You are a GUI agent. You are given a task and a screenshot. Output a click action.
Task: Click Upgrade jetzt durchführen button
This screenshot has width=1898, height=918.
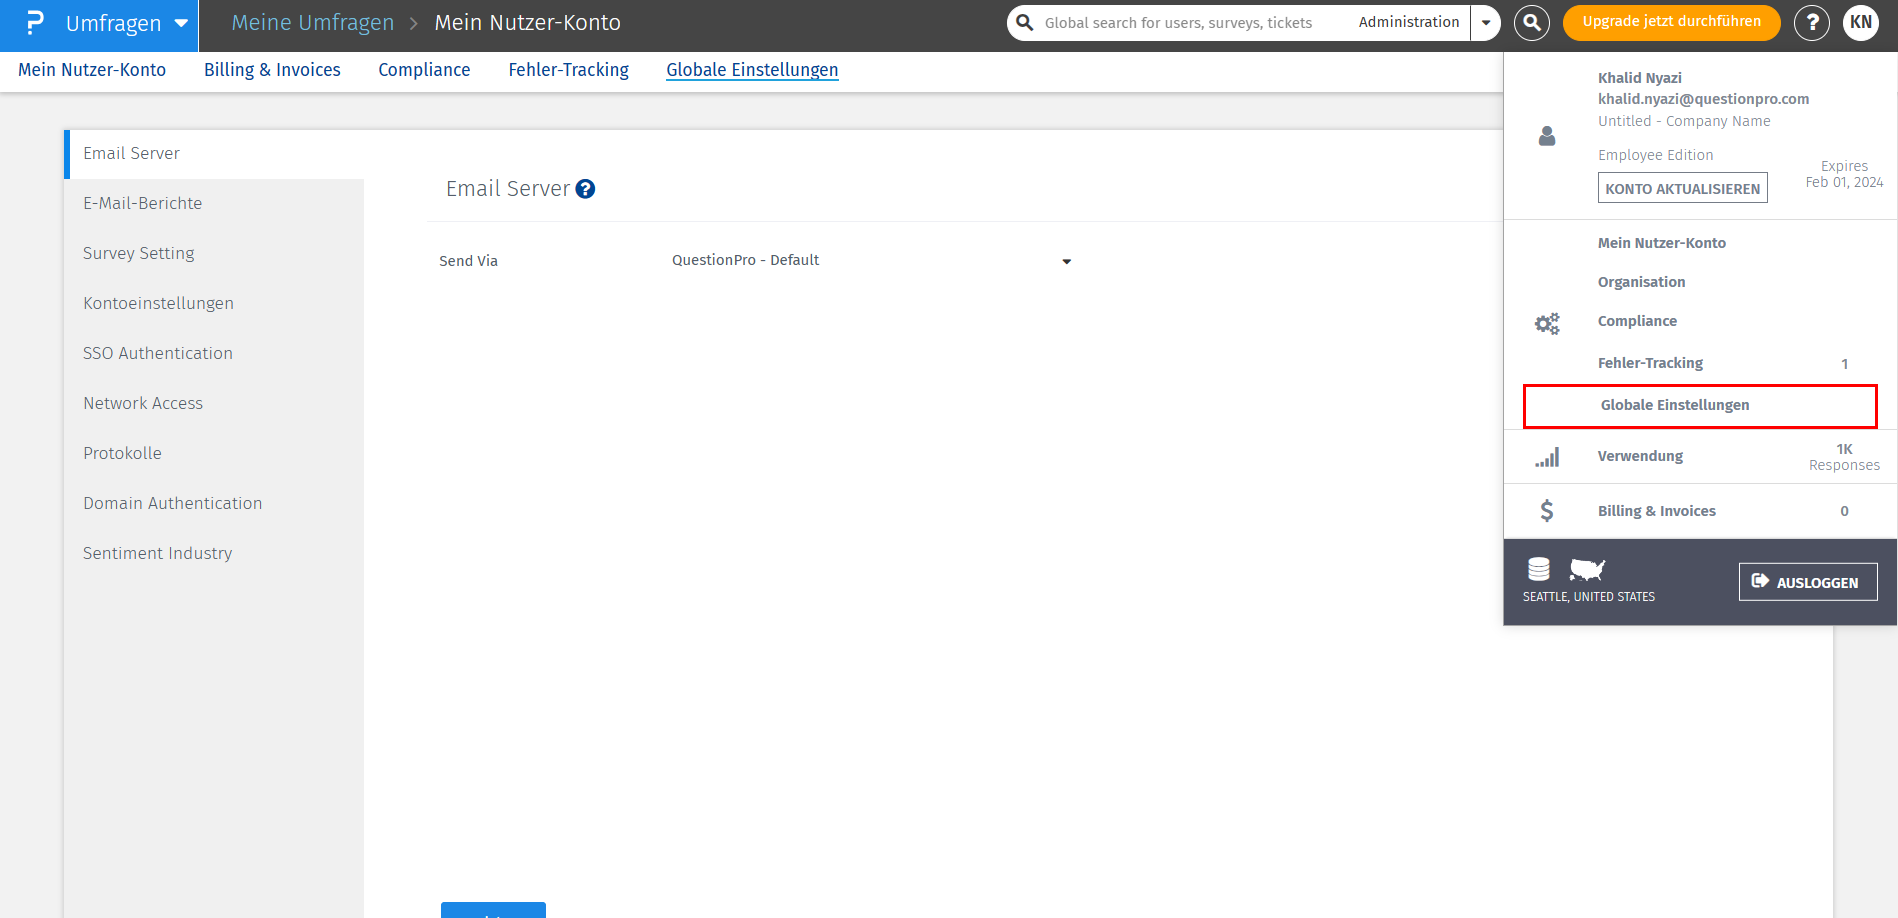(1671, 22)
